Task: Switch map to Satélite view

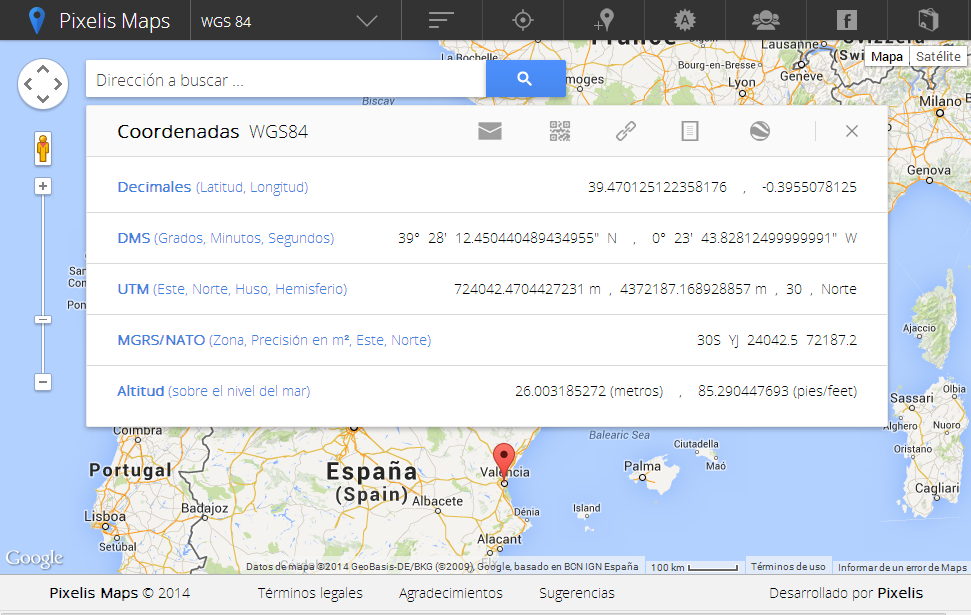Action: [938, 57]
